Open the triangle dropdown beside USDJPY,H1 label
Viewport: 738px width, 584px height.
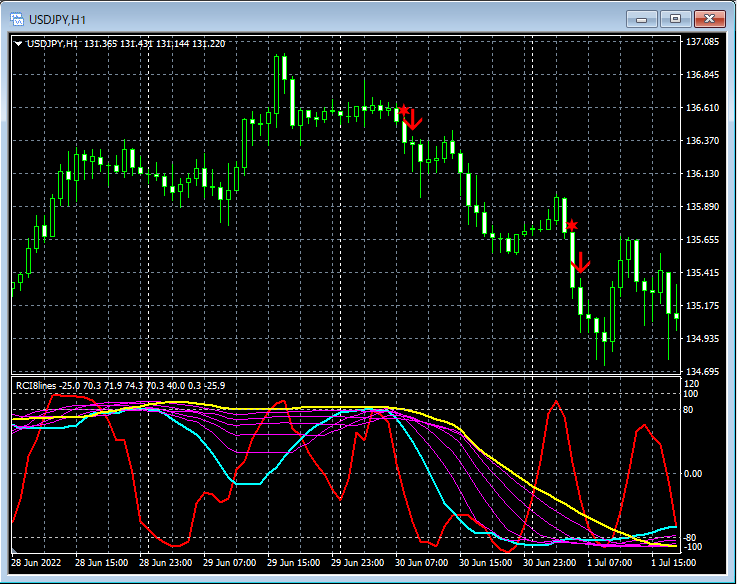[19, 43]
